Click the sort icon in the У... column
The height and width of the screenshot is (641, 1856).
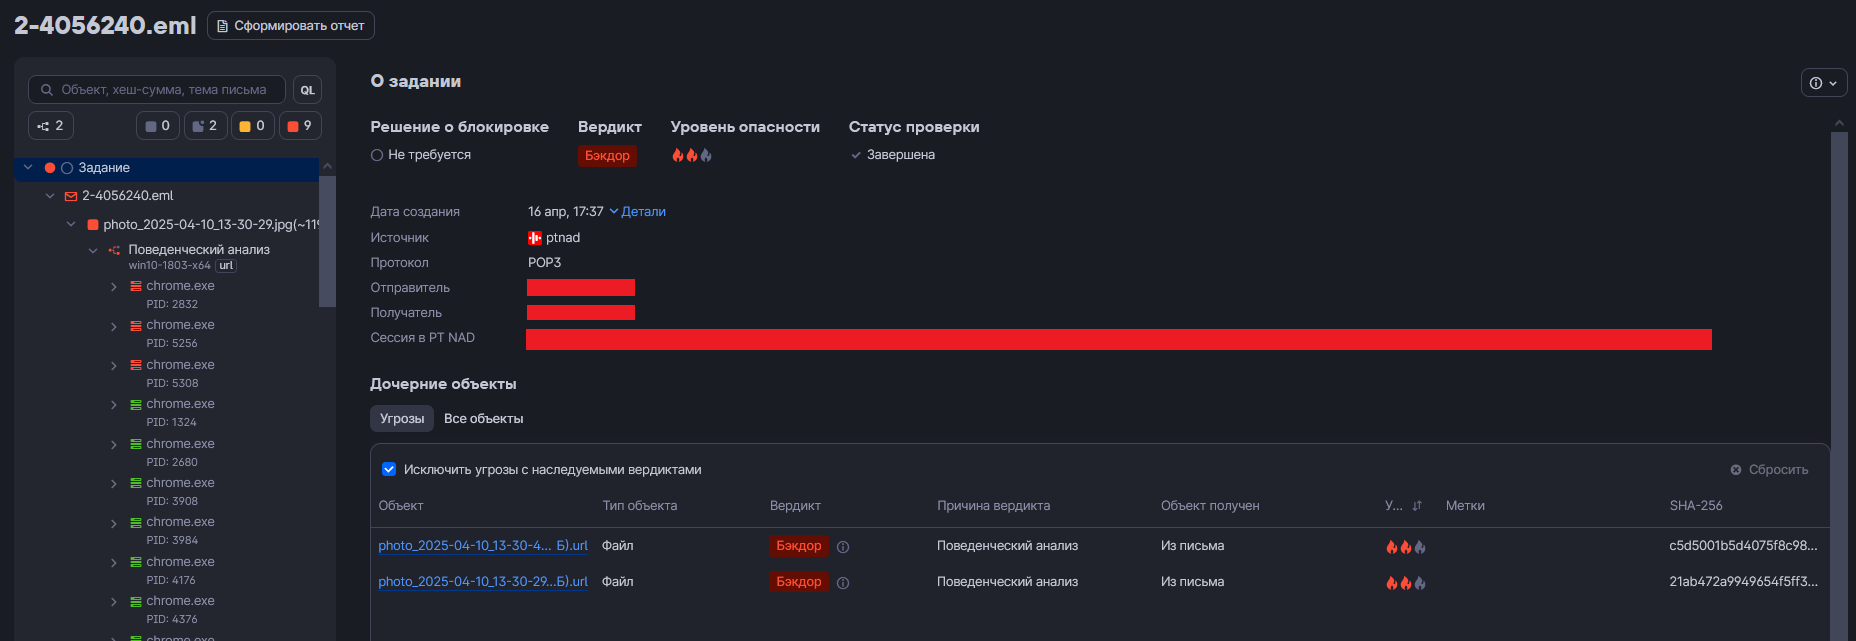1417,506
